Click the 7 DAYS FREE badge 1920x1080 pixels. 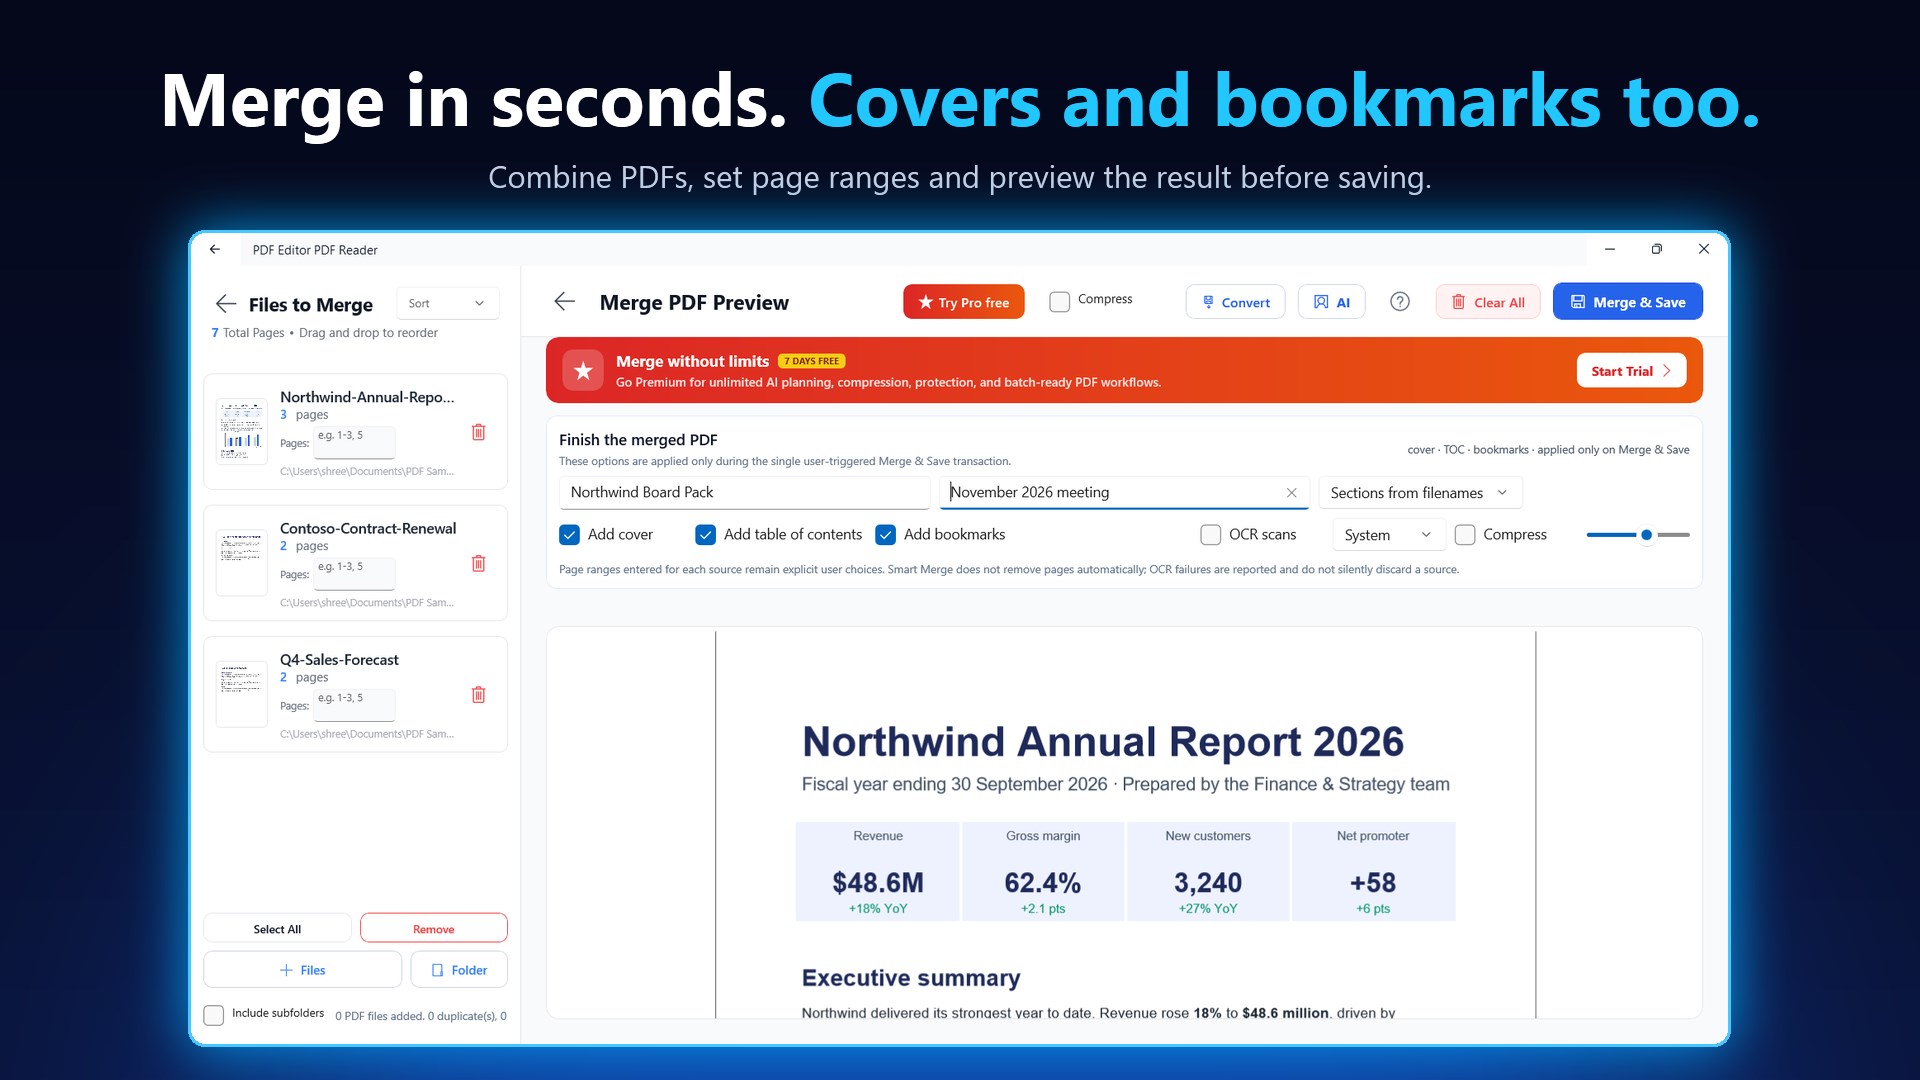811,361
